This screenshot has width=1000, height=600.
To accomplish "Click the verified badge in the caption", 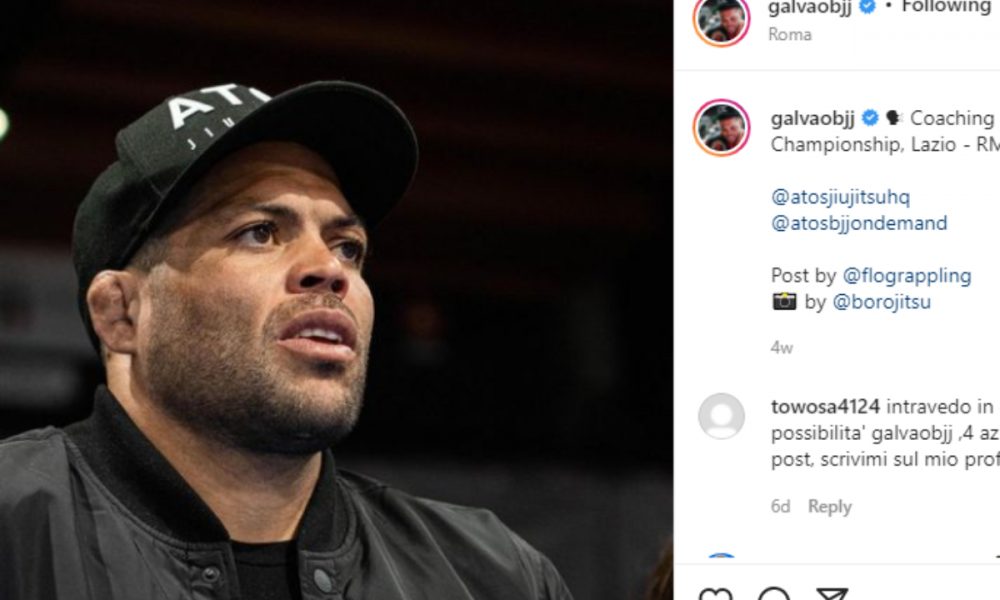I will [x=870, y=118].
